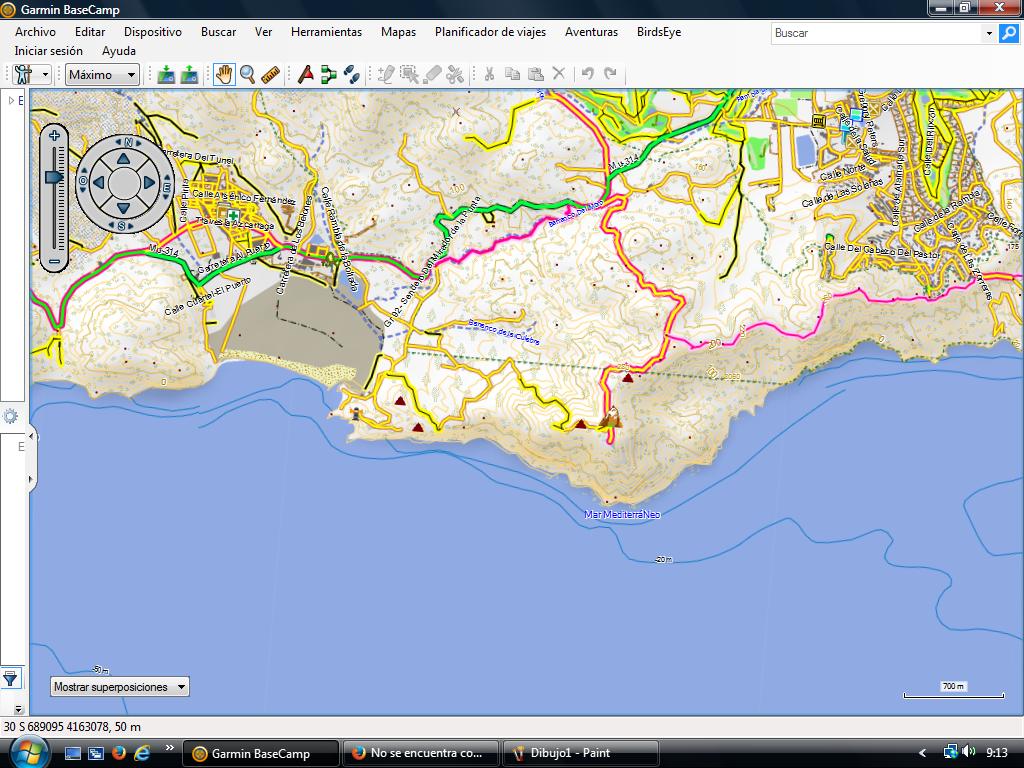Select the new route tool
The image size is (1024, 768).
[328, 74]
